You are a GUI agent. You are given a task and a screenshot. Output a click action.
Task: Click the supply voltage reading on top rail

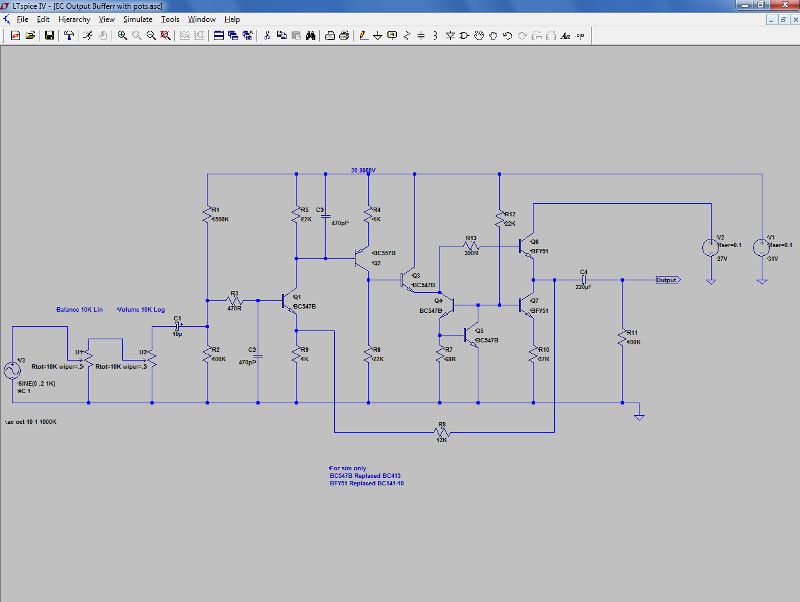click(x=363, y=170)
